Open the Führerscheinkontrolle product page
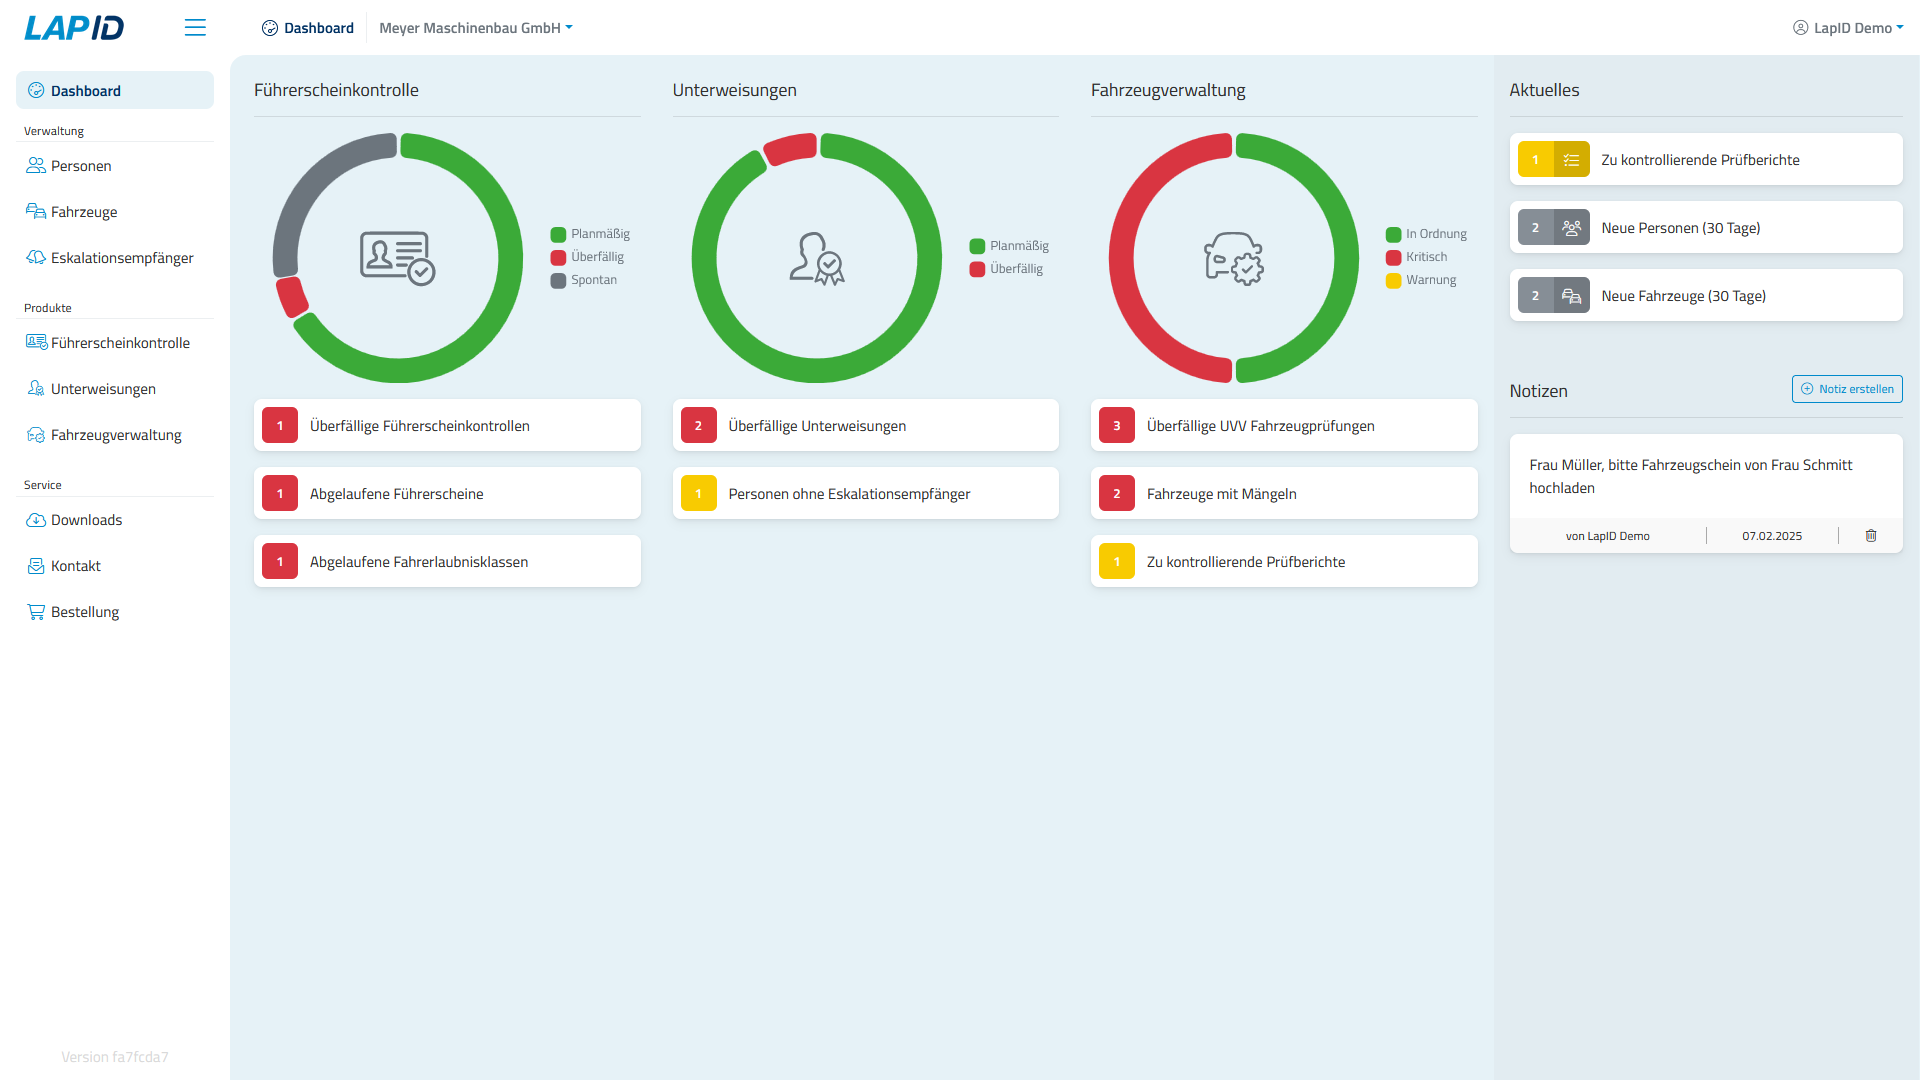1920x1080 pixels. [120, 342]
